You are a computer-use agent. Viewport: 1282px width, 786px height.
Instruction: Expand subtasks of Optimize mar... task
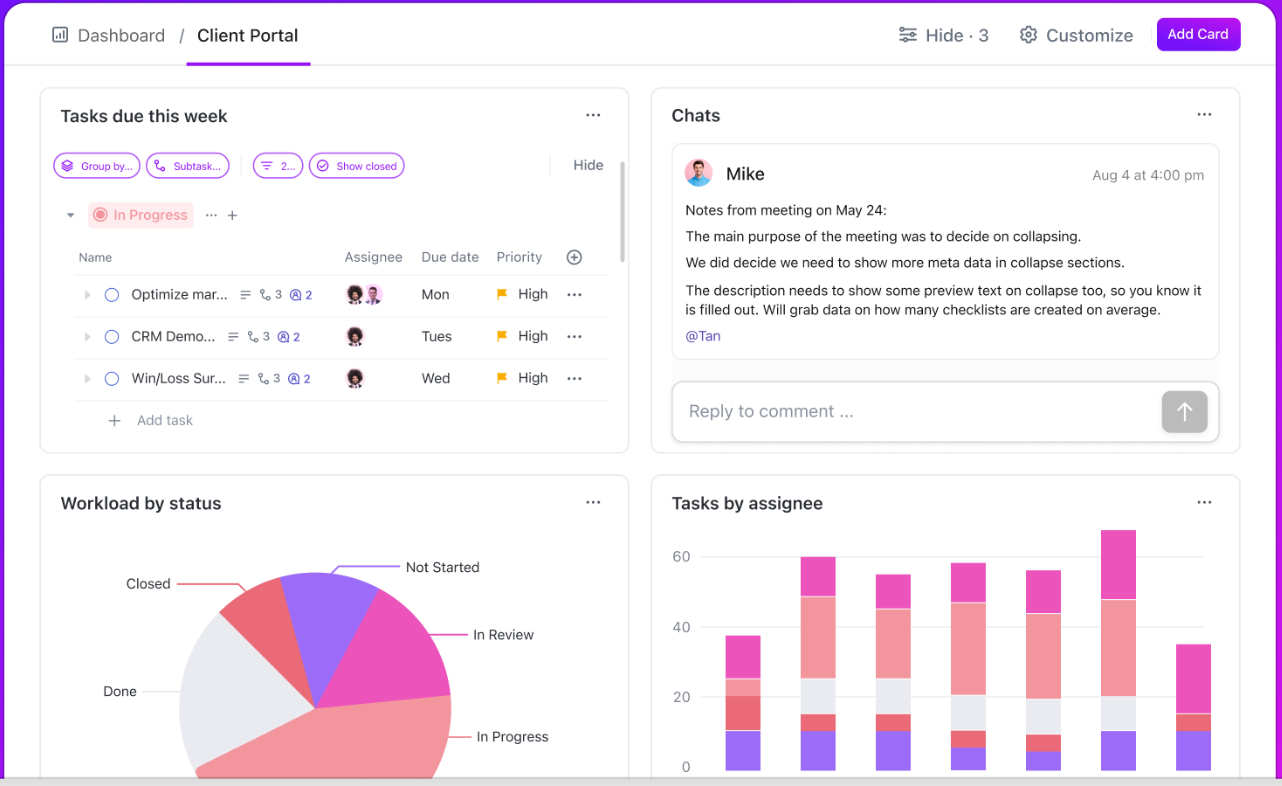(87, 295)
